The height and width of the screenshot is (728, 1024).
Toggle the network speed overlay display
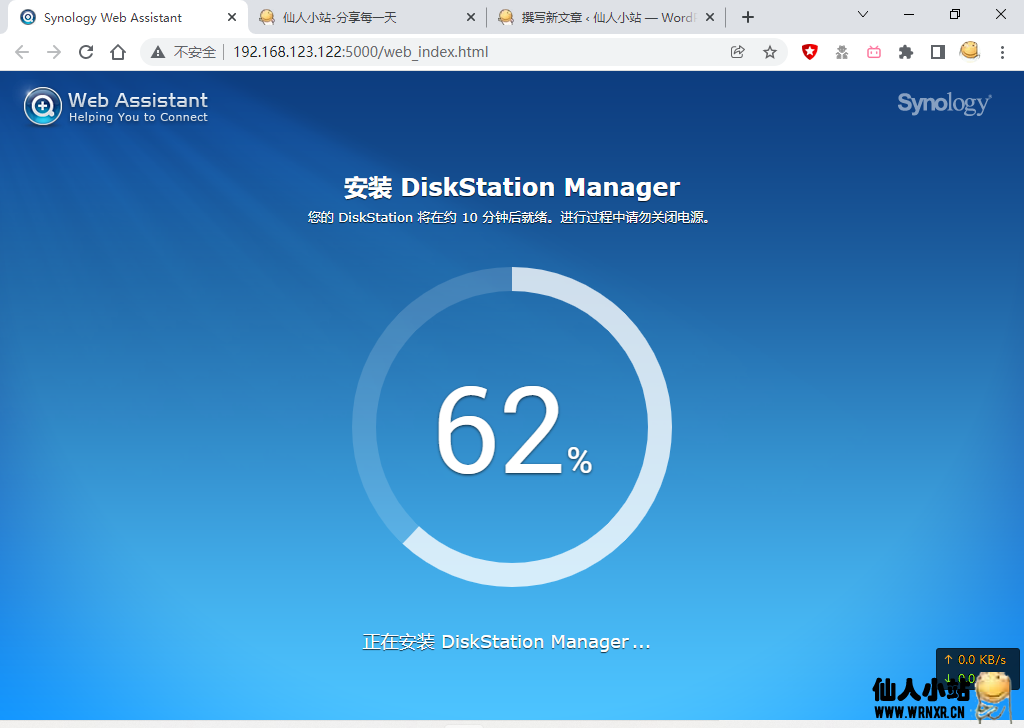tap(978, 668)
